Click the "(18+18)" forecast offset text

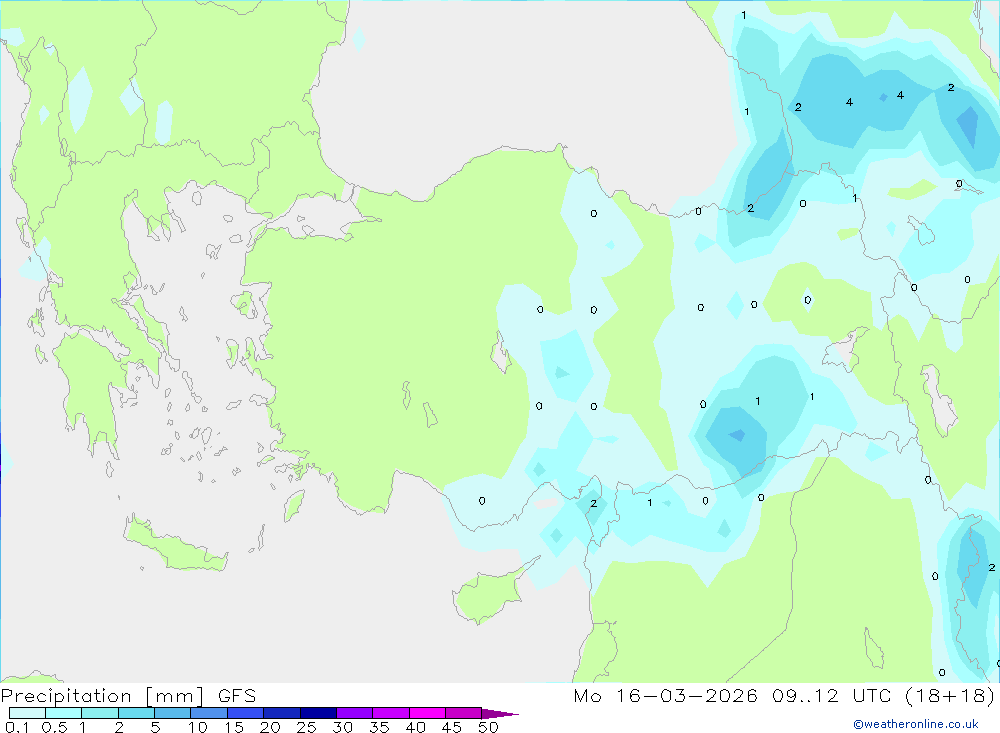[x=950, y=696]
